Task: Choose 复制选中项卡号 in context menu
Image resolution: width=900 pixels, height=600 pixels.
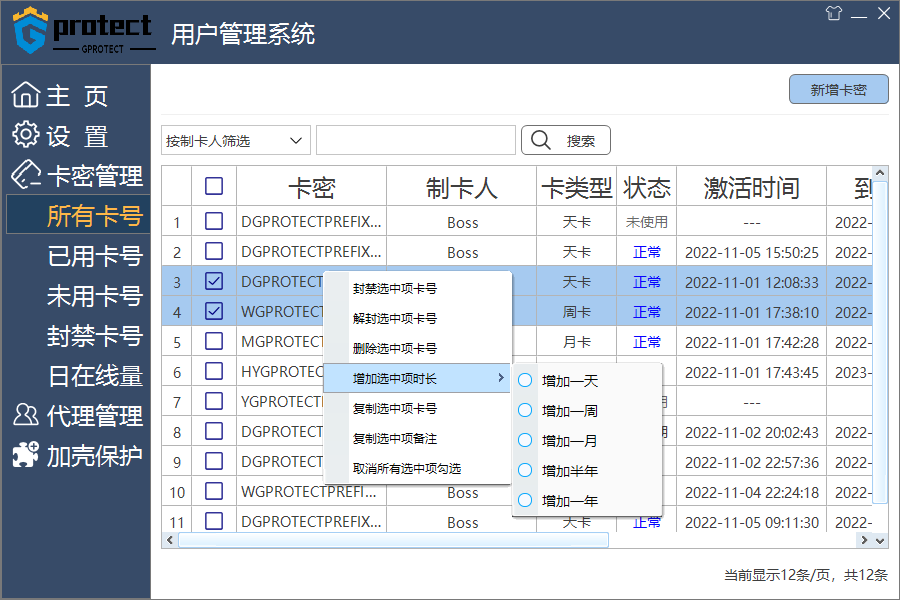Action: pos(417,408)
